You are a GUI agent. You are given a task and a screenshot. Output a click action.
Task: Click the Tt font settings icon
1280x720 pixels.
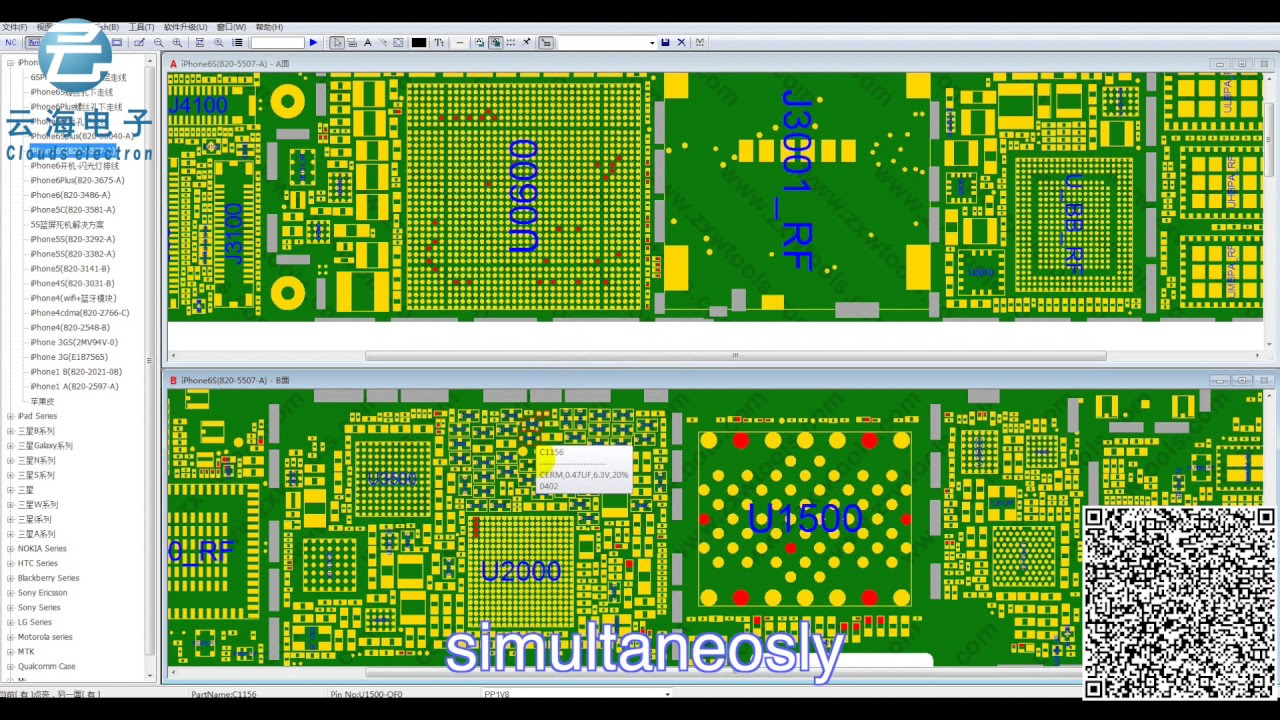click(439, 43)
